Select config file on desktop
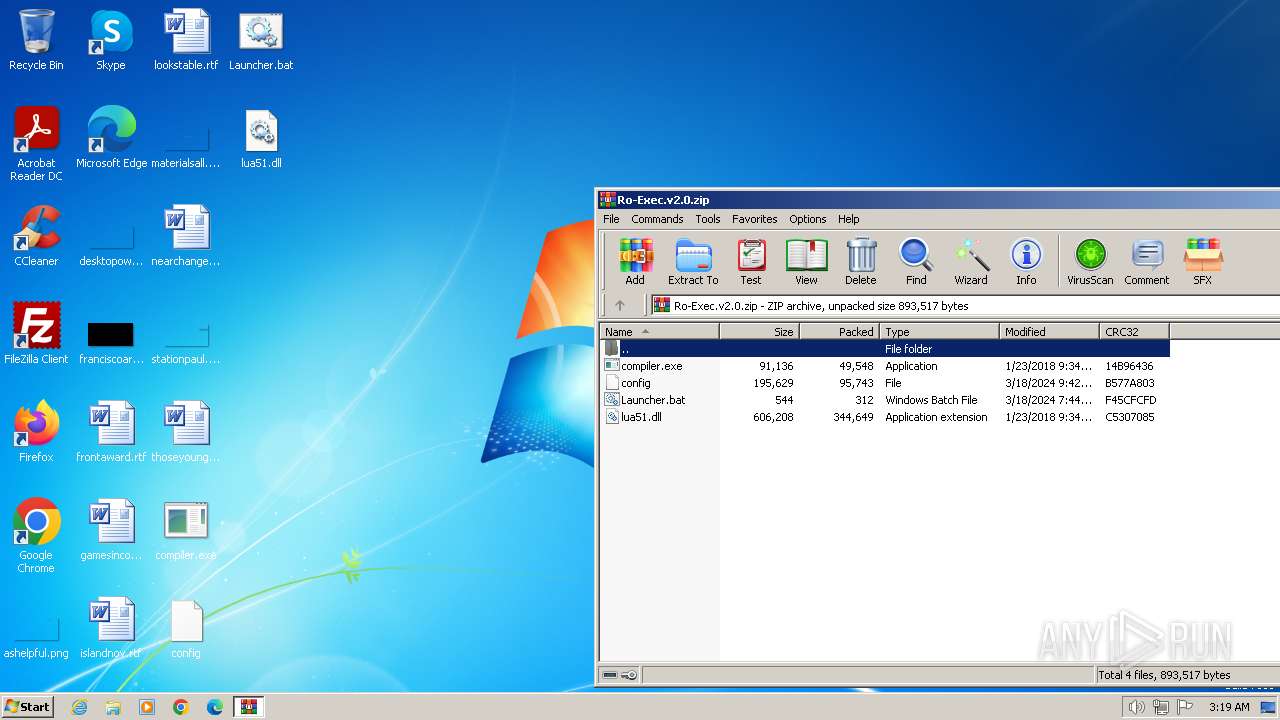 coord(186,628)
